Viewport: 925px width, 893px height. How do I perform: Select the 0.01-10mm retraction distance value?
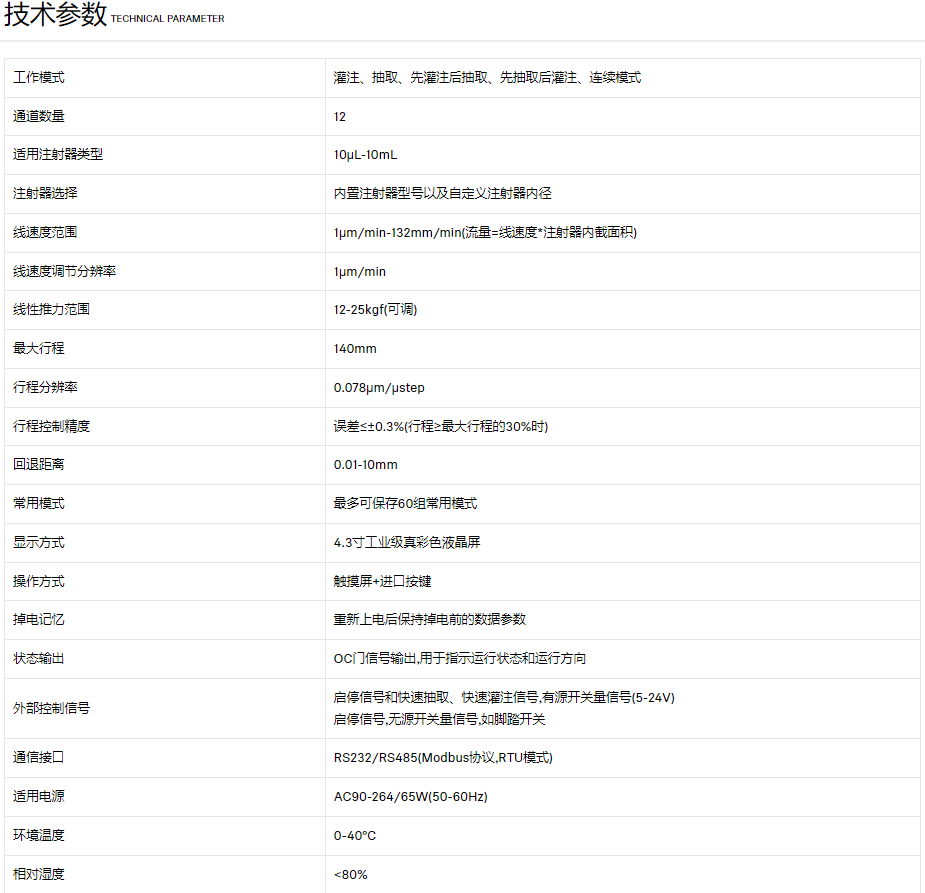click(366, 465)
